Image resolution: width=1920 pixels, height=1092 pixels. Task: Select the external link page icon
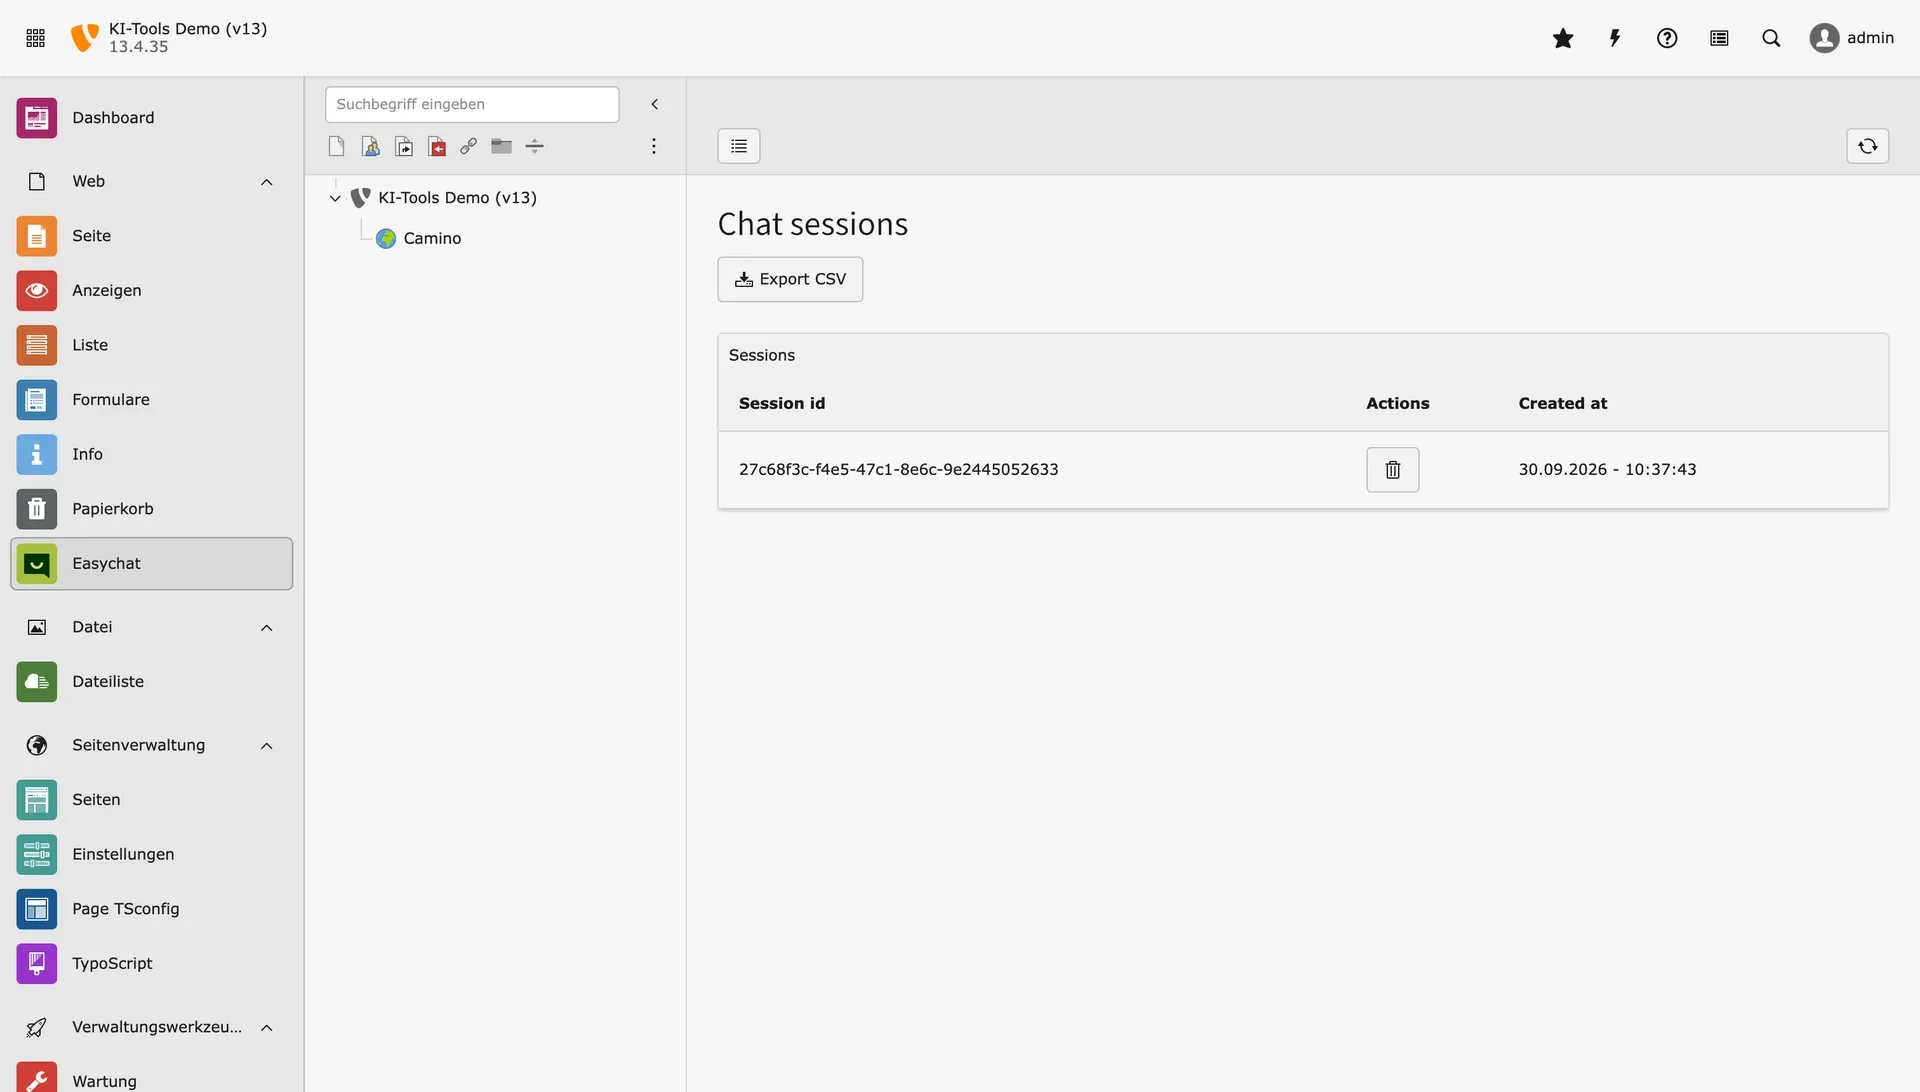point(469,146)
